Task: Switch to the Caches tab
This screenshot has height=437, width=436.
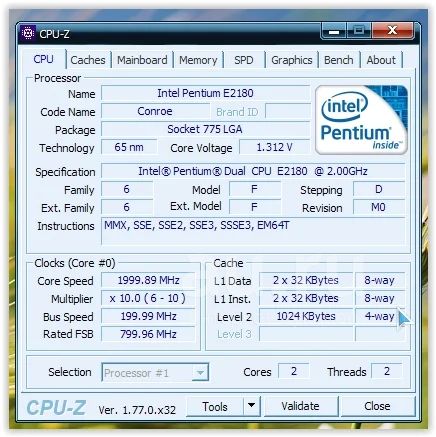Action: point(88,60)
